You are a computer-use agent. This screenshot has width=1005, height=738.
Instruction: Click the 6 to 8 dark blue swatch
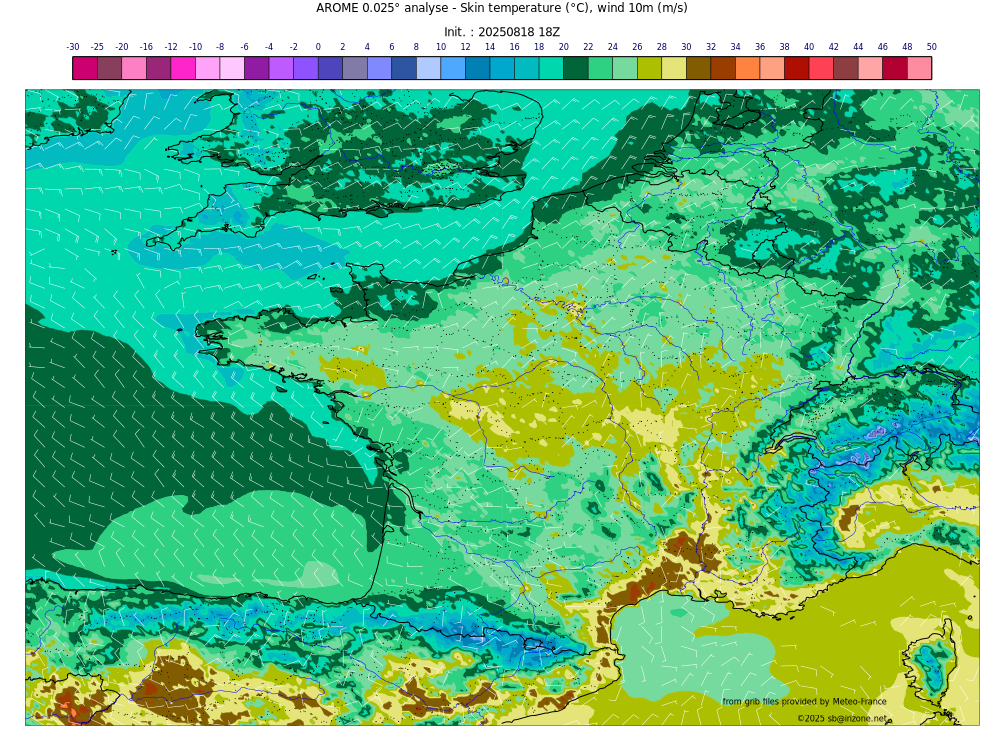[x=404, y=68]
